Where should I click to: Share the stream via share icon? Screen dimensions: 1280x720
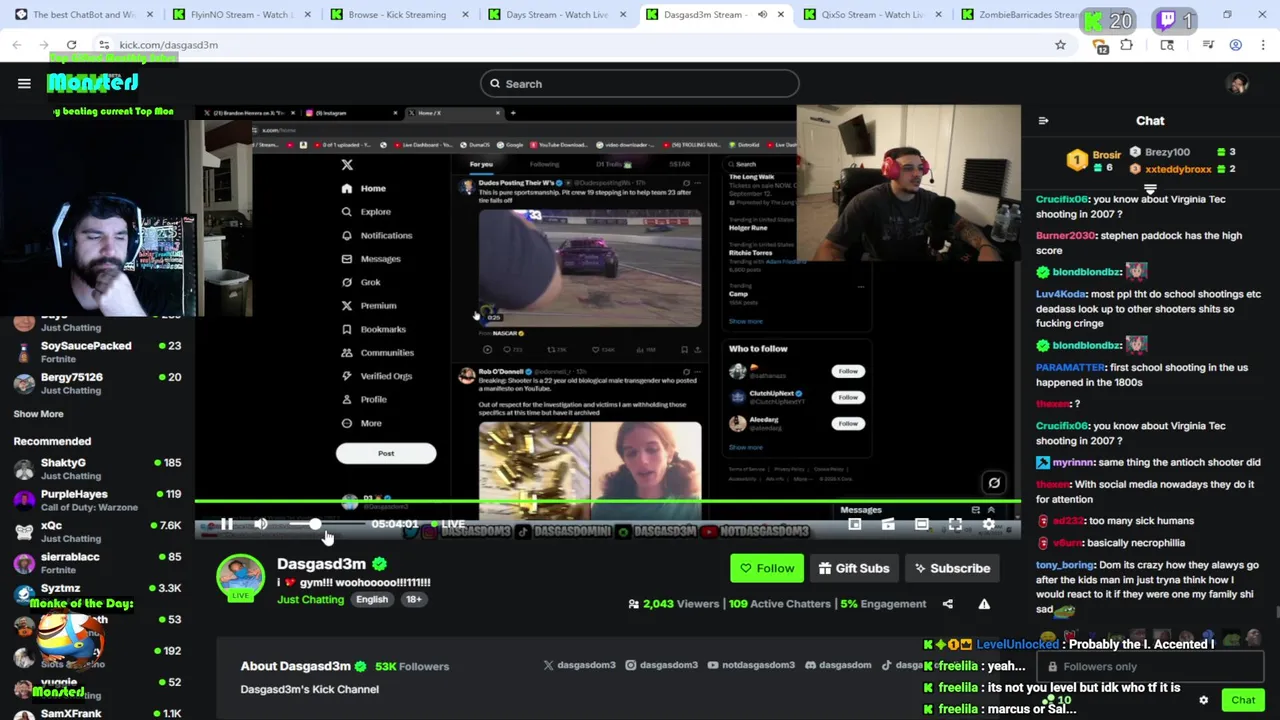pos(948,604)
